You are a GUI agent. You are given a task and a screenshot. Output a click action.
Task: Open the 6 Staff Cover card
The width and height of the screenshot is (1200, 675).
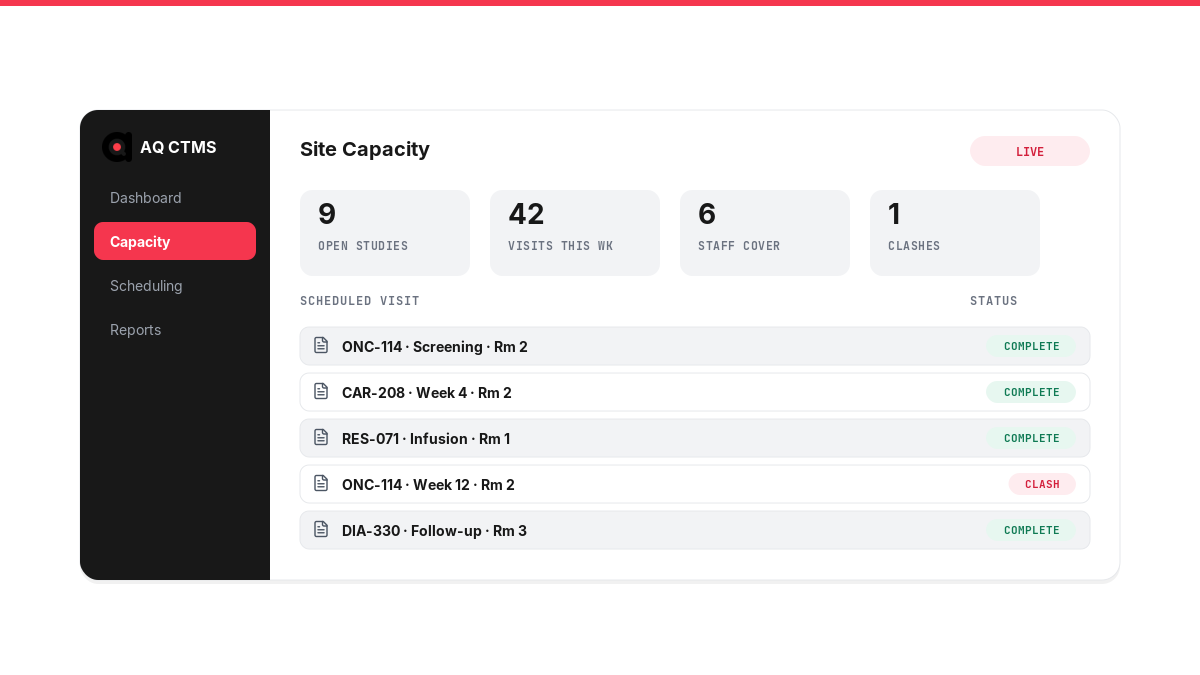(x=765, y=233)
